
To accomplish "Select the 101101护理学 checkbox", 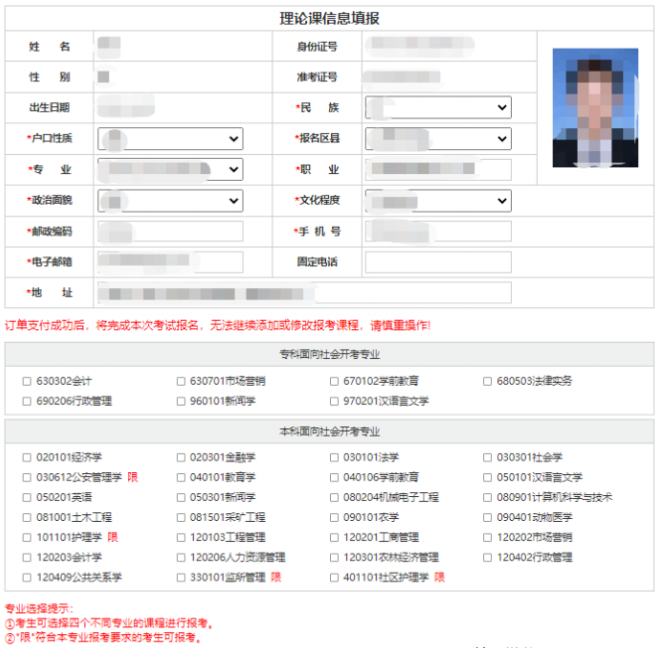I will (x=27, y=538).
